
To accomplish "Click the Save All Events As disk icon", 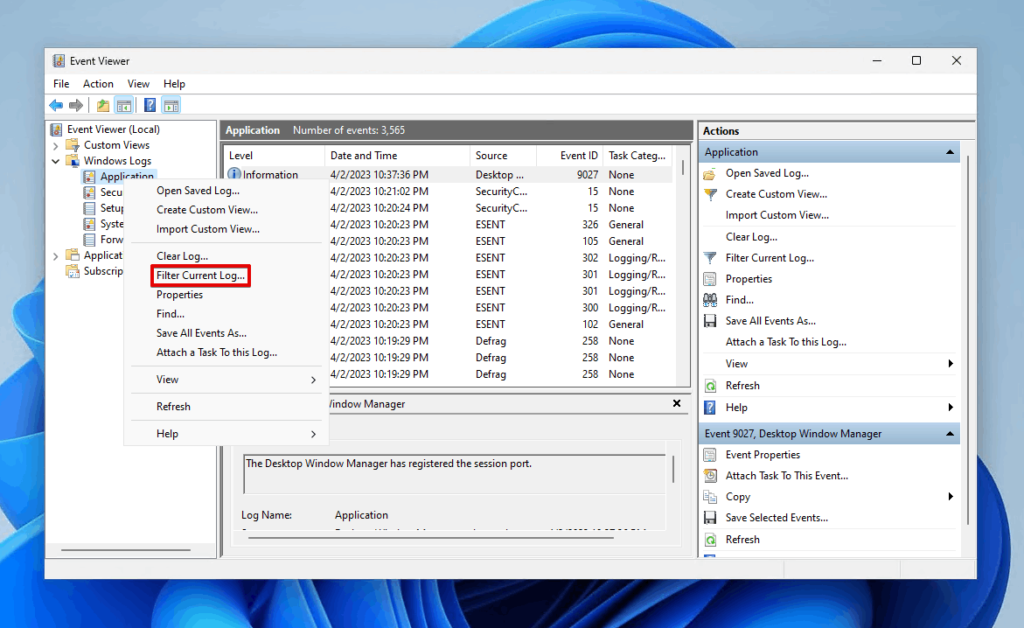I will [711, 320].
